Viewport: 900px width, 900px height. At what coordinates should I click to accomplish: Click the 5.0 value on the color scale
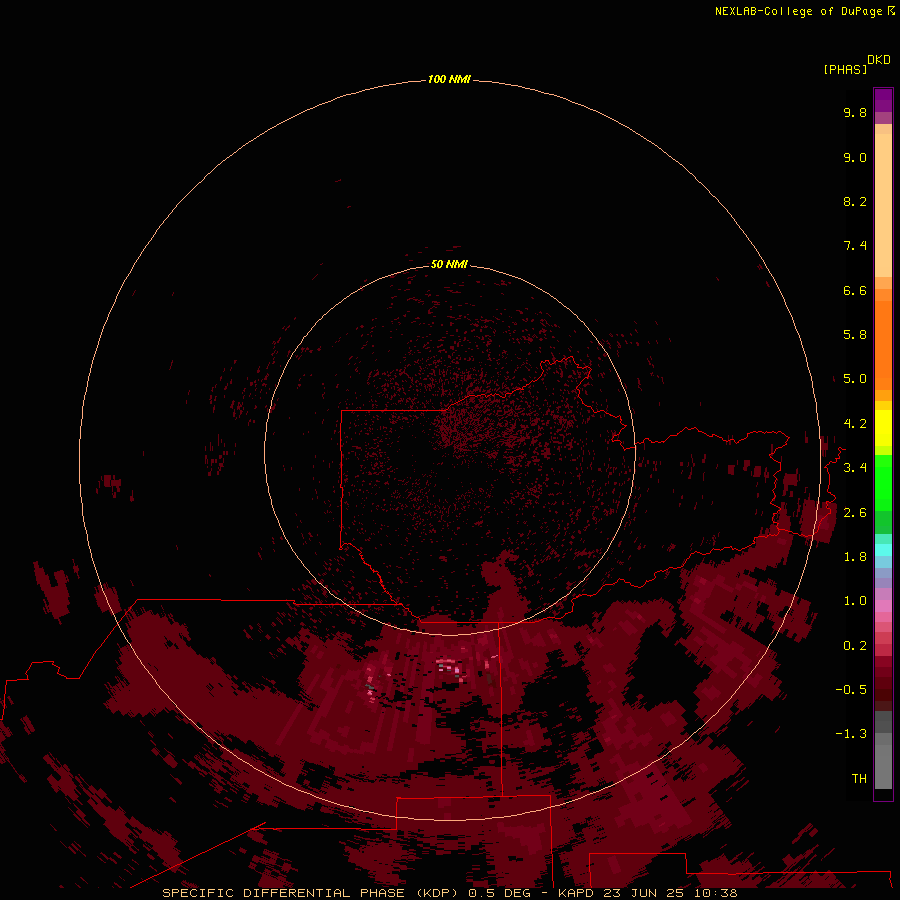point(855,379)
